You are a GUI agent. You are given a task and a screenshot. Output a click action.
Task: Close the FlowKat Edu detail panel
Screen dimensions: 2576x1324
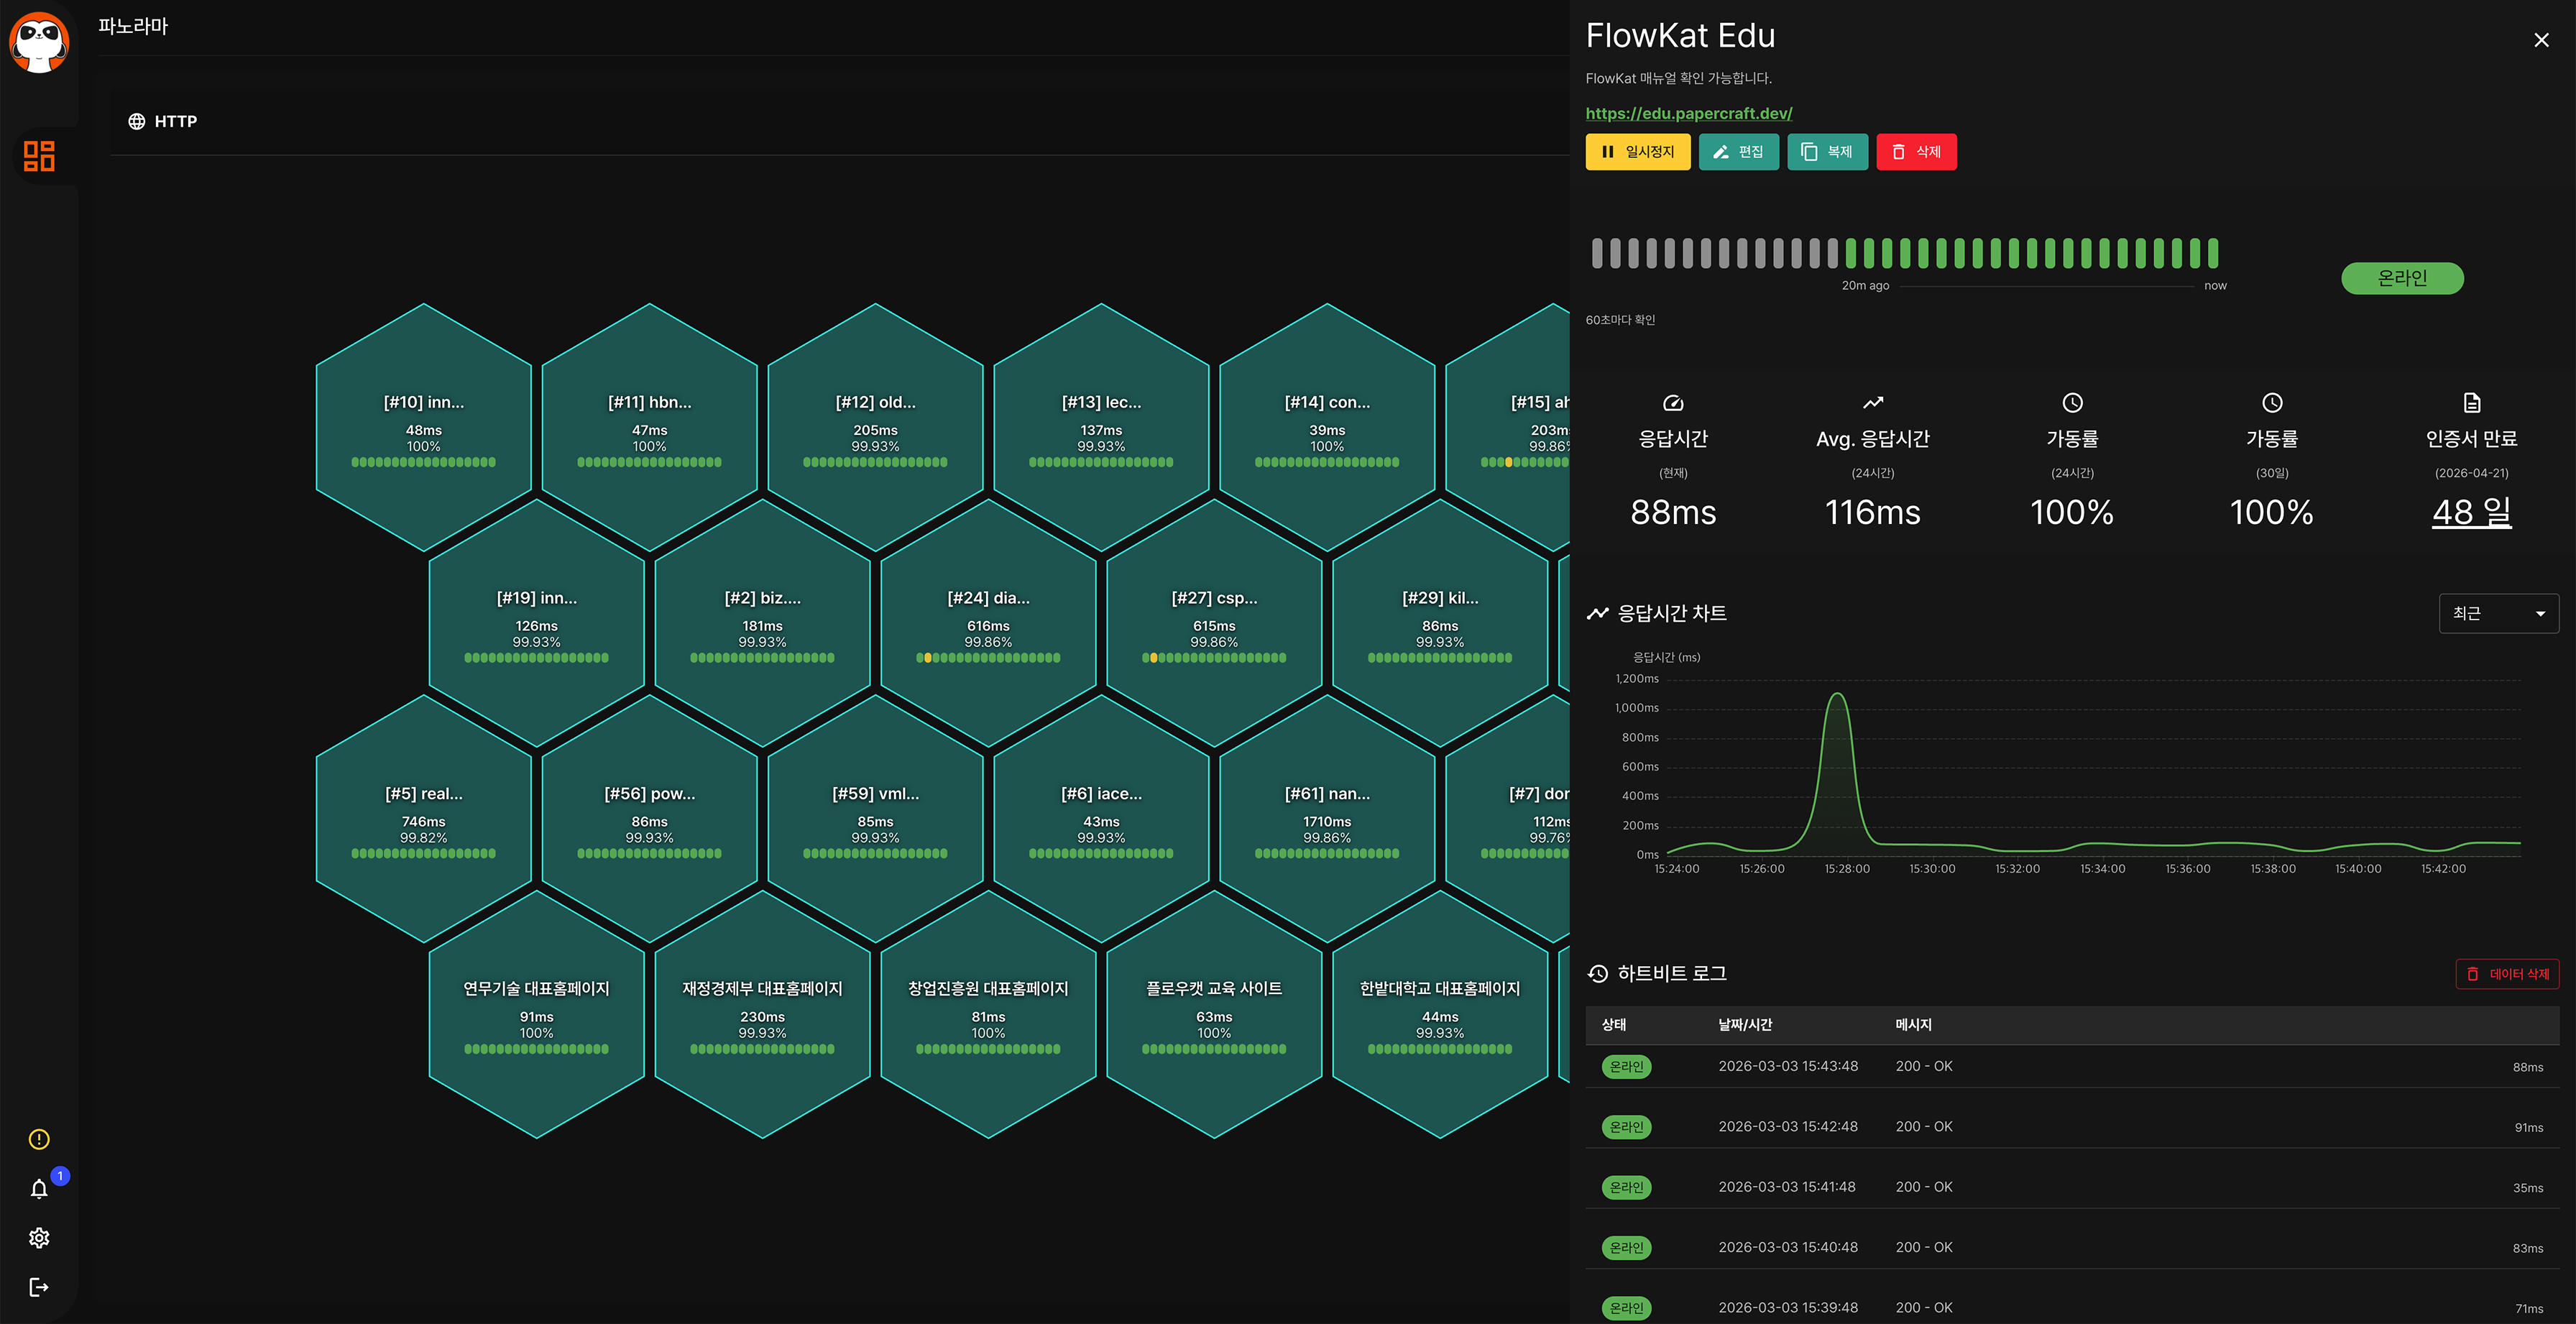(2541, 40)
